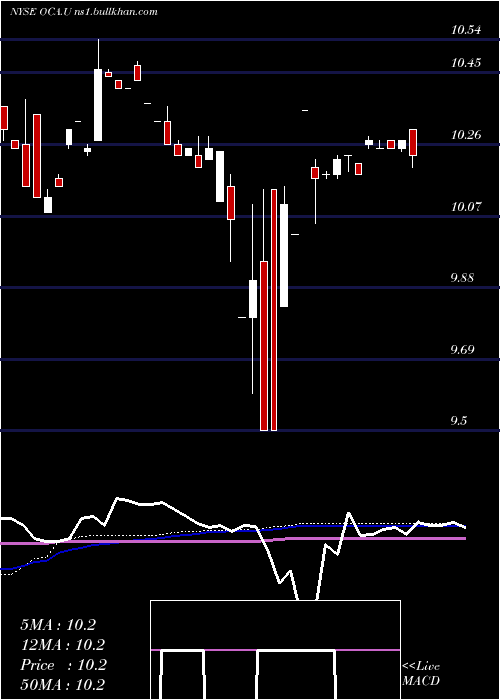Click the 10.07 price axis label
The height and width of the screenshot is (700, 500).
(x=466, y=207)
